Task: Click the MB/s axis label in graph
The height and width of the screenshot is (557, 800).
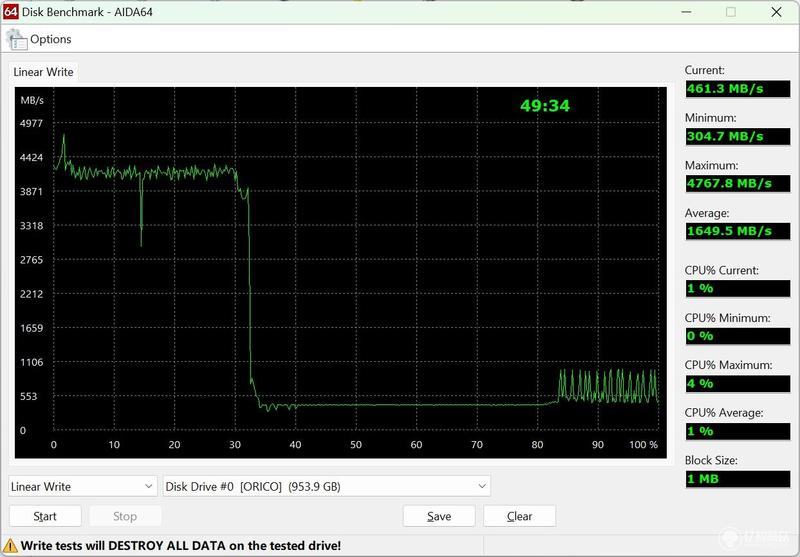Action: point(32,100)
